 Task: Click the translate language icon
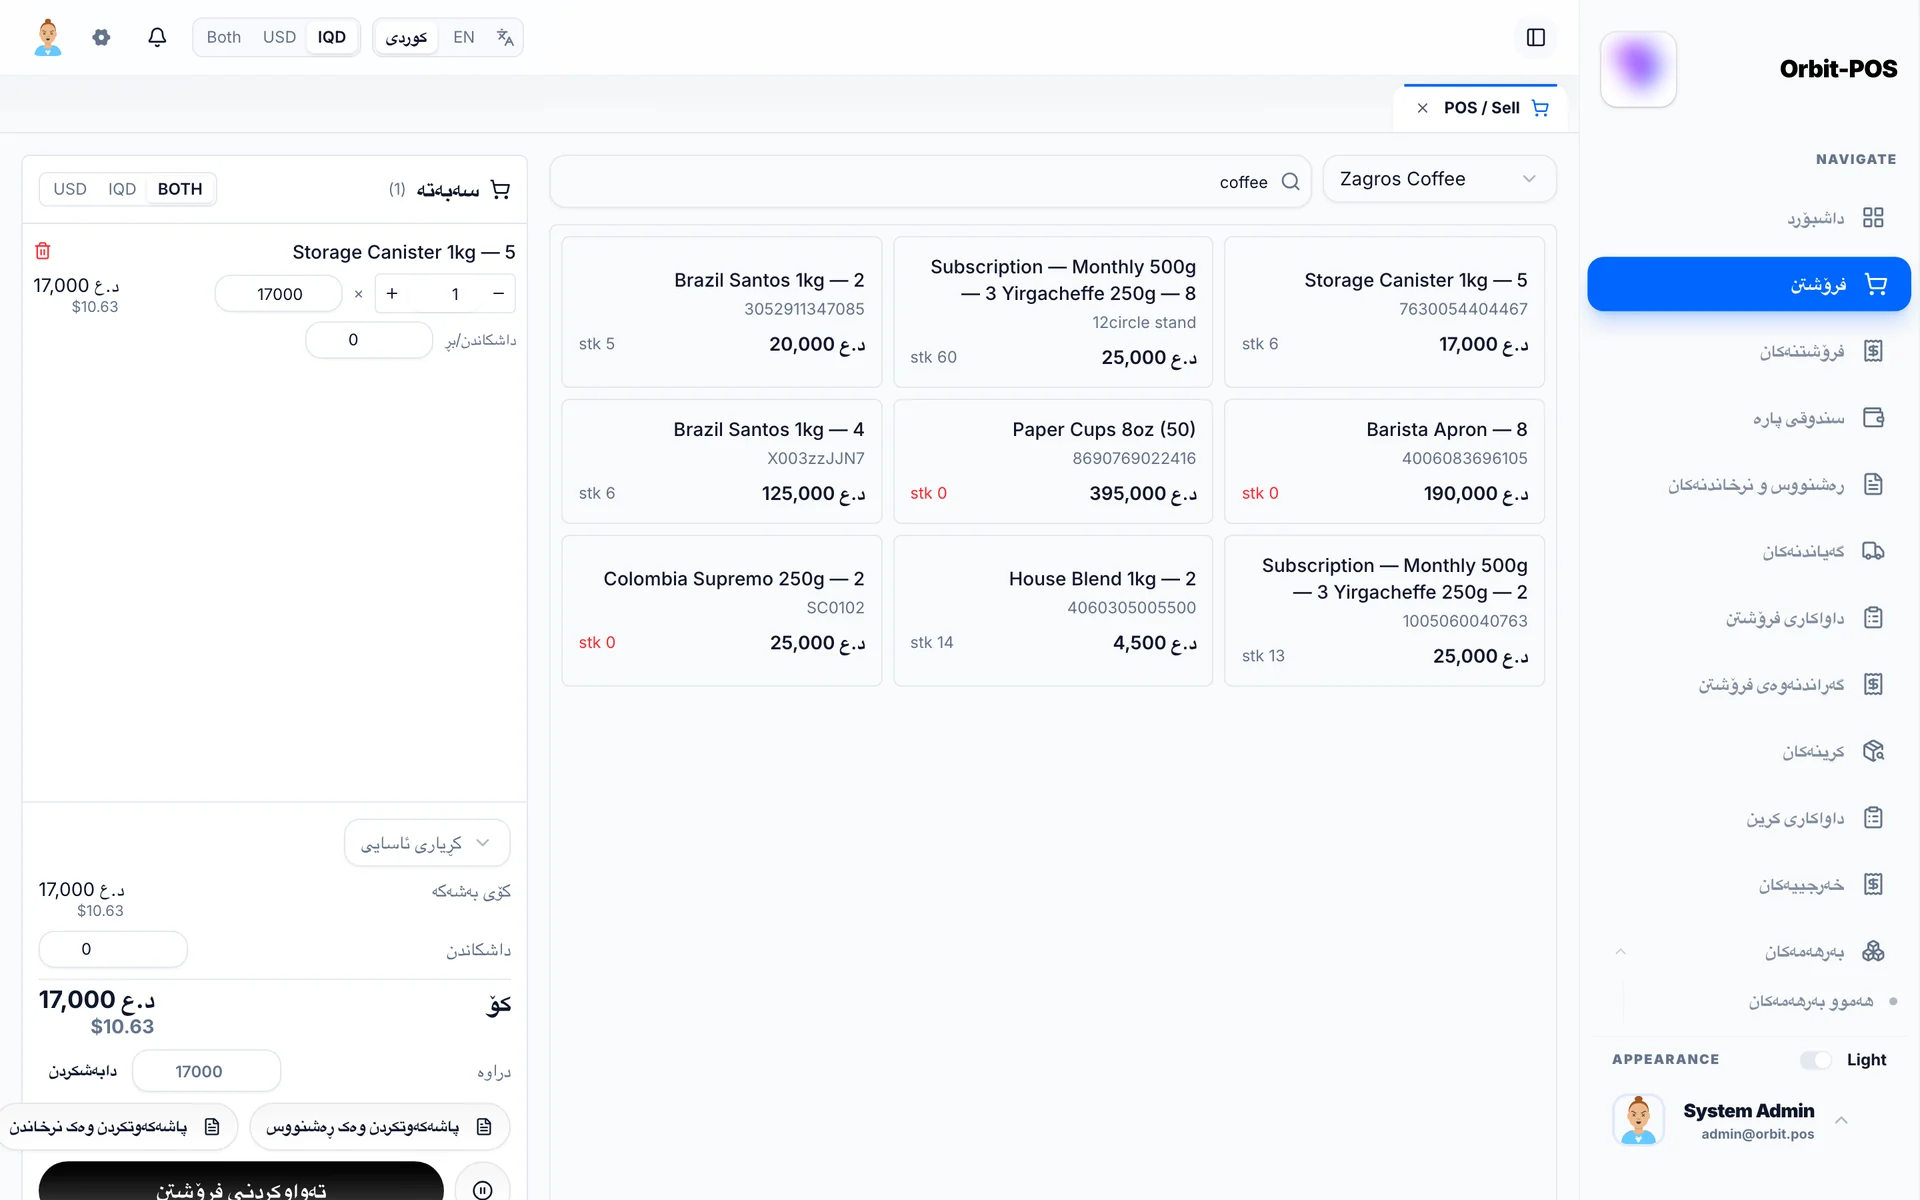coord(505,37)
